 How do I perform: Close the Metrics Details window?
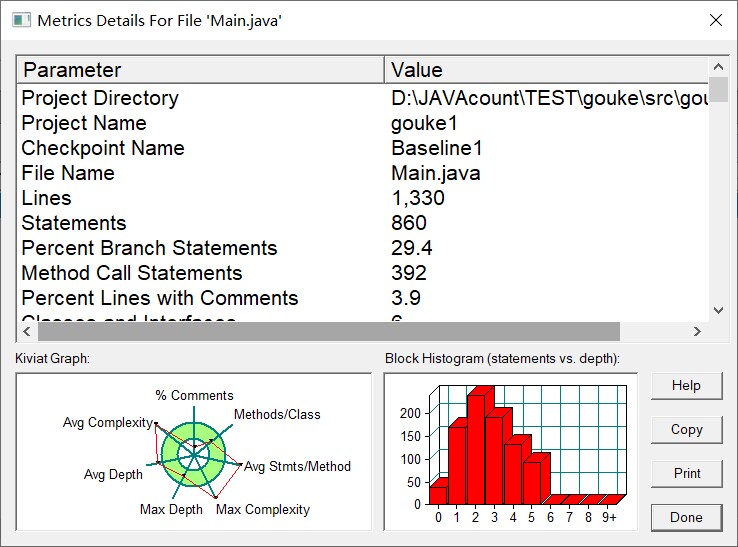(x=716, y=20)
